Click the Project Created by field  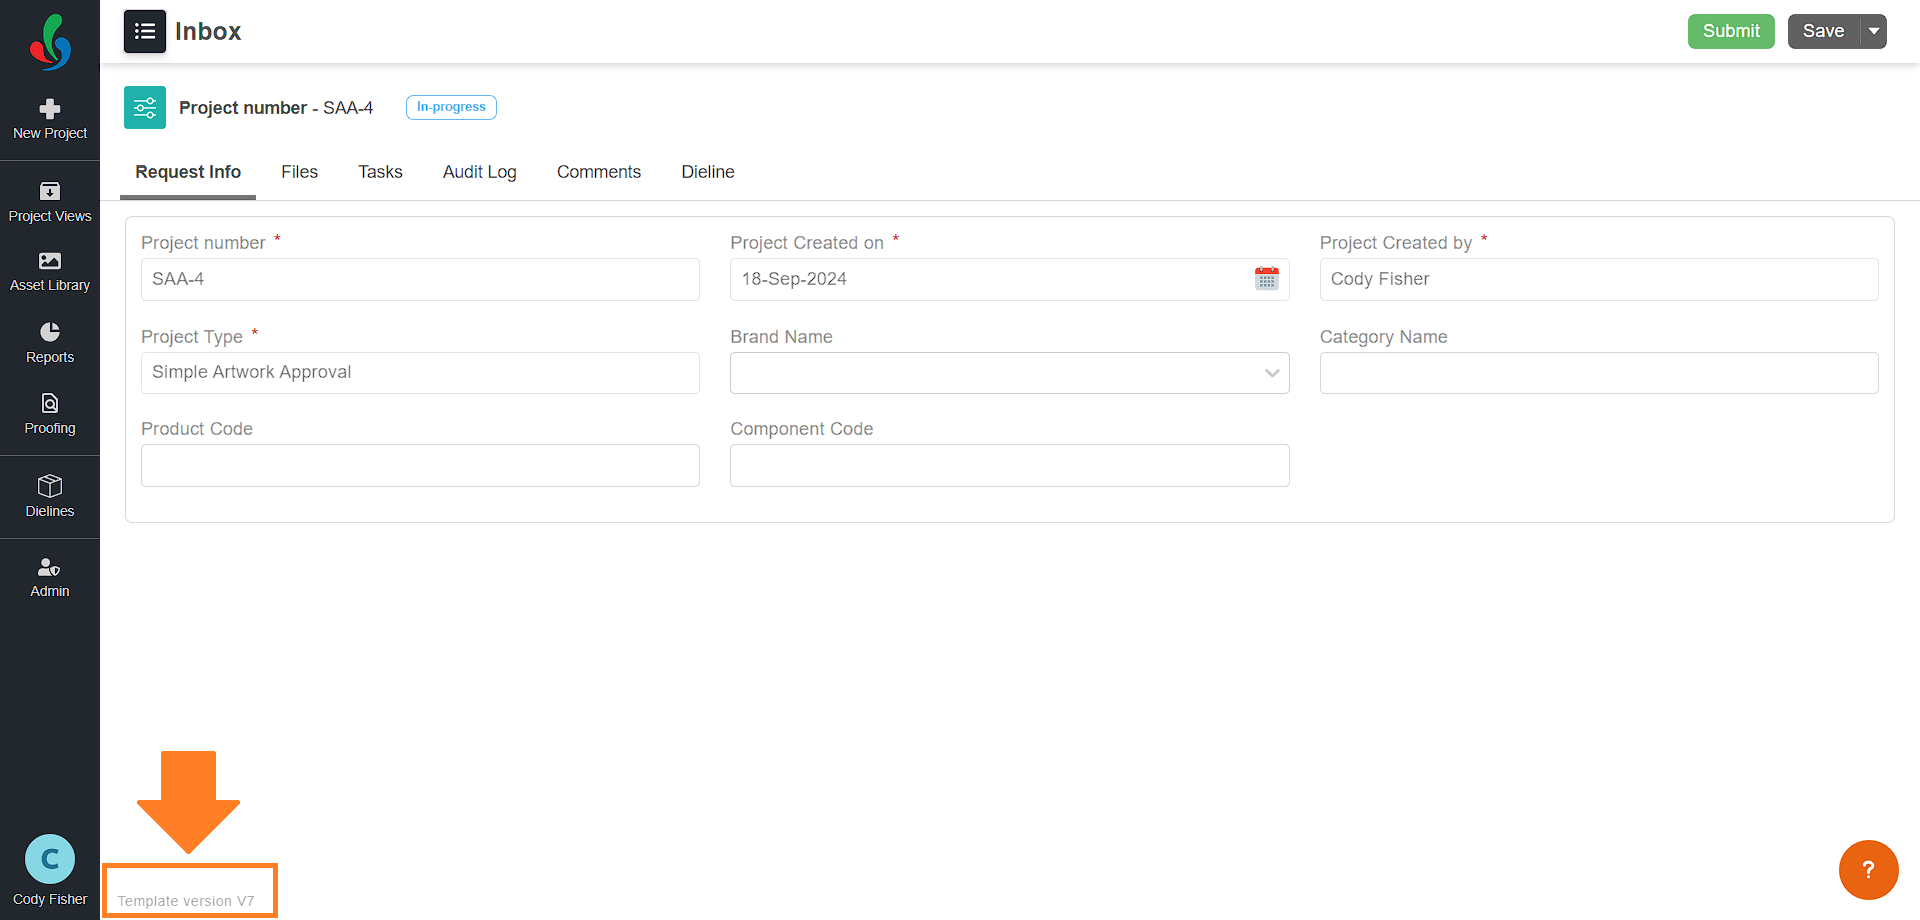click(1599, 279)
